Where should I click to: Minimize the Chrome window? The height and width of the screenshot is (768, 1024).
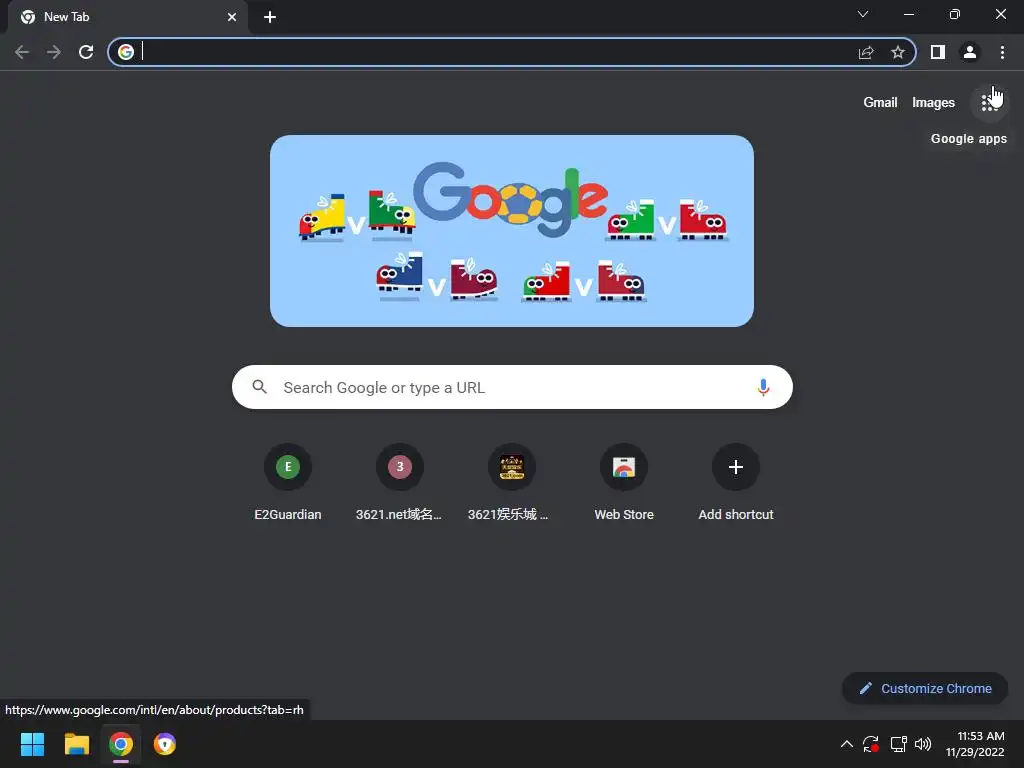pyautogui.click(x=908, y=14)
